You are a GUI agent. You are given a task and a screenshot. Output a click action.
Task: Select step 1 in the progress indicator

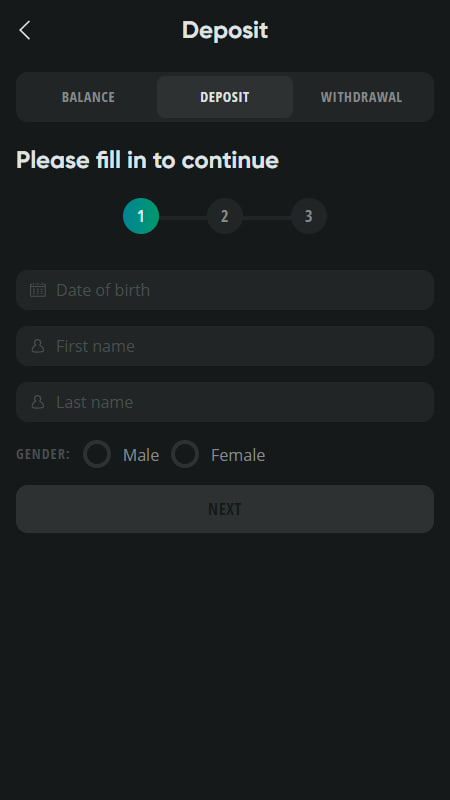[x=141, y=216]
